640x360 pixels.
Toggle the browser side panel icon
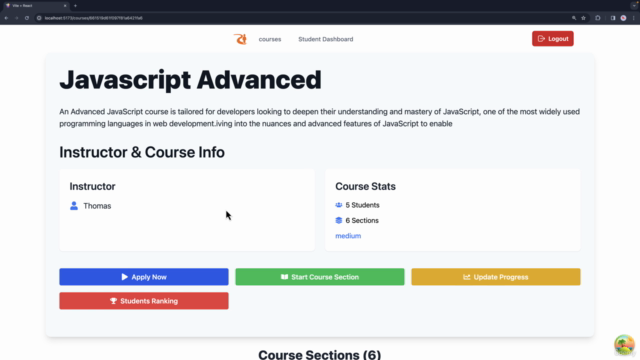coord(613,18)
